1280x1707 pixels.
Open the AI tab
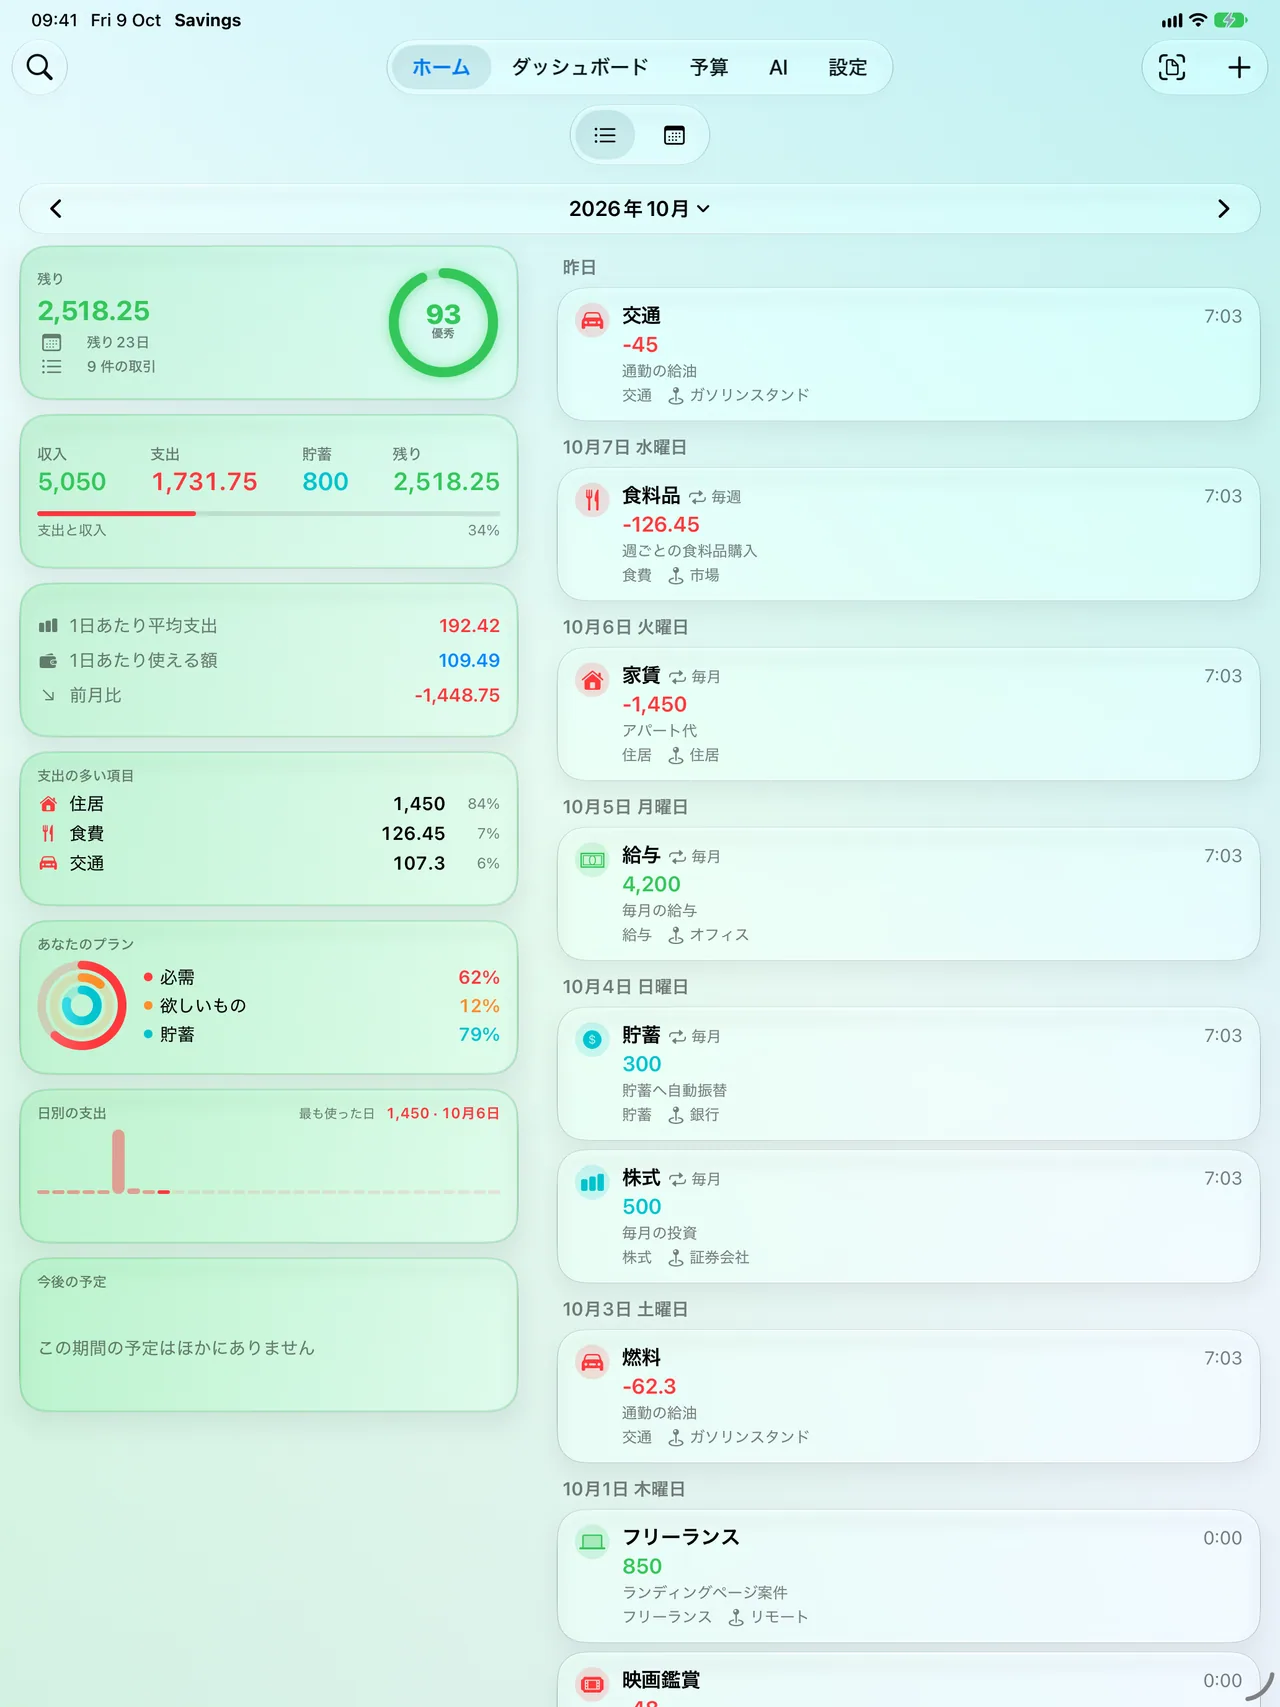(x=778, y=67)
